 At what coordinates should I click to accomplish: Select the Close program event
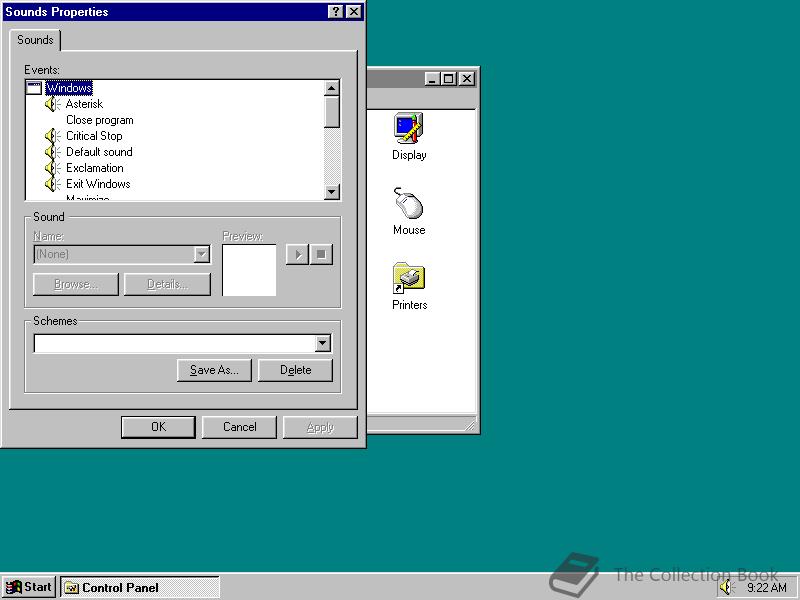pyautogui.click(x=99, y=120)
